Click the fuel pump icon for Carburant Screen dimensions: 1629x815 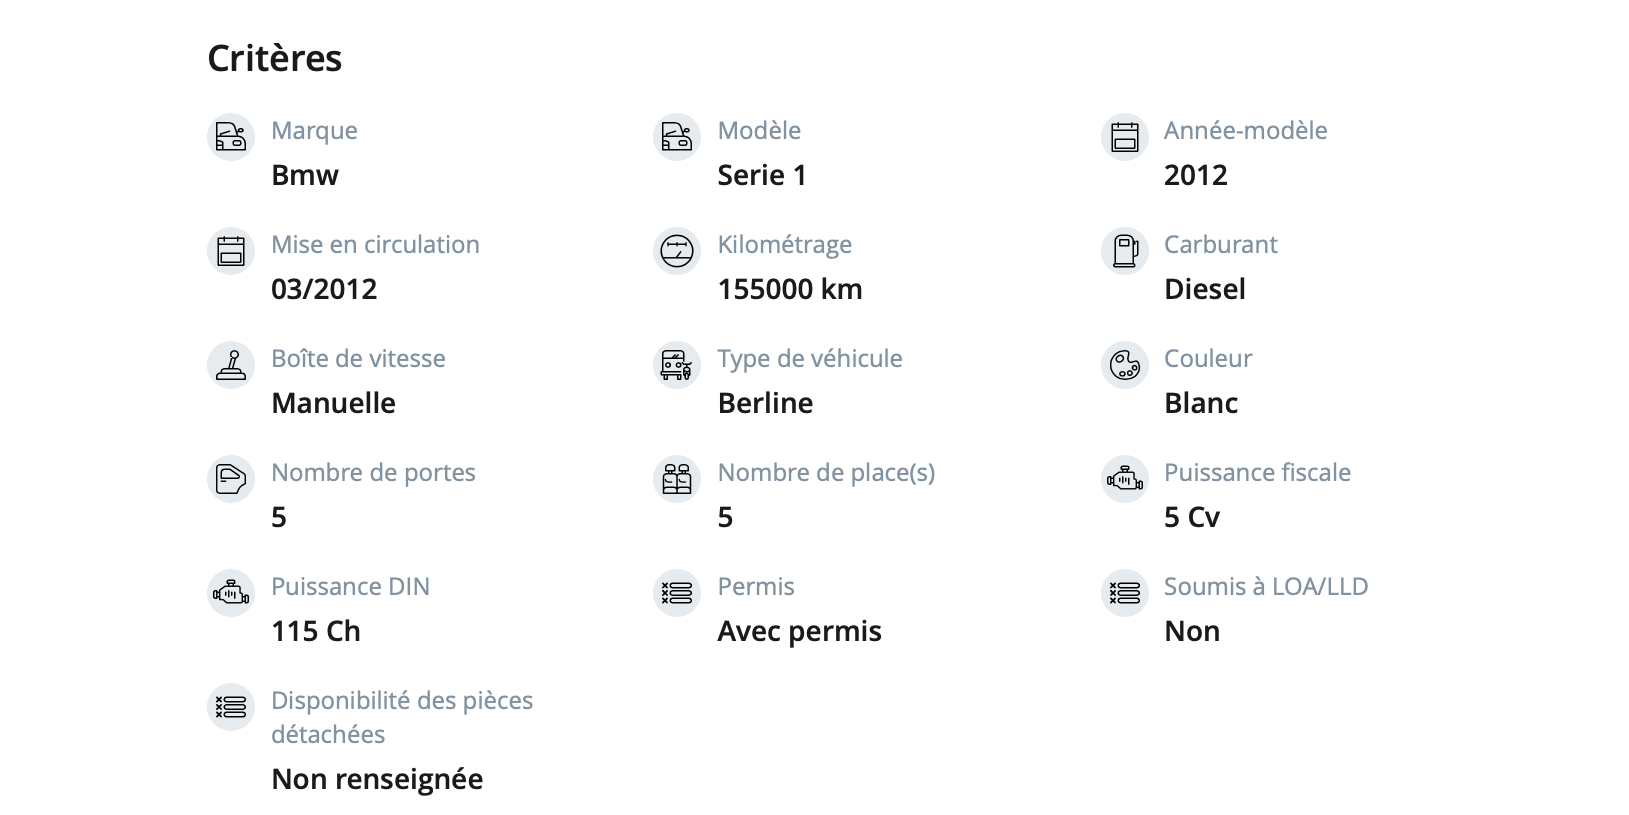[x=1125, y=250]
